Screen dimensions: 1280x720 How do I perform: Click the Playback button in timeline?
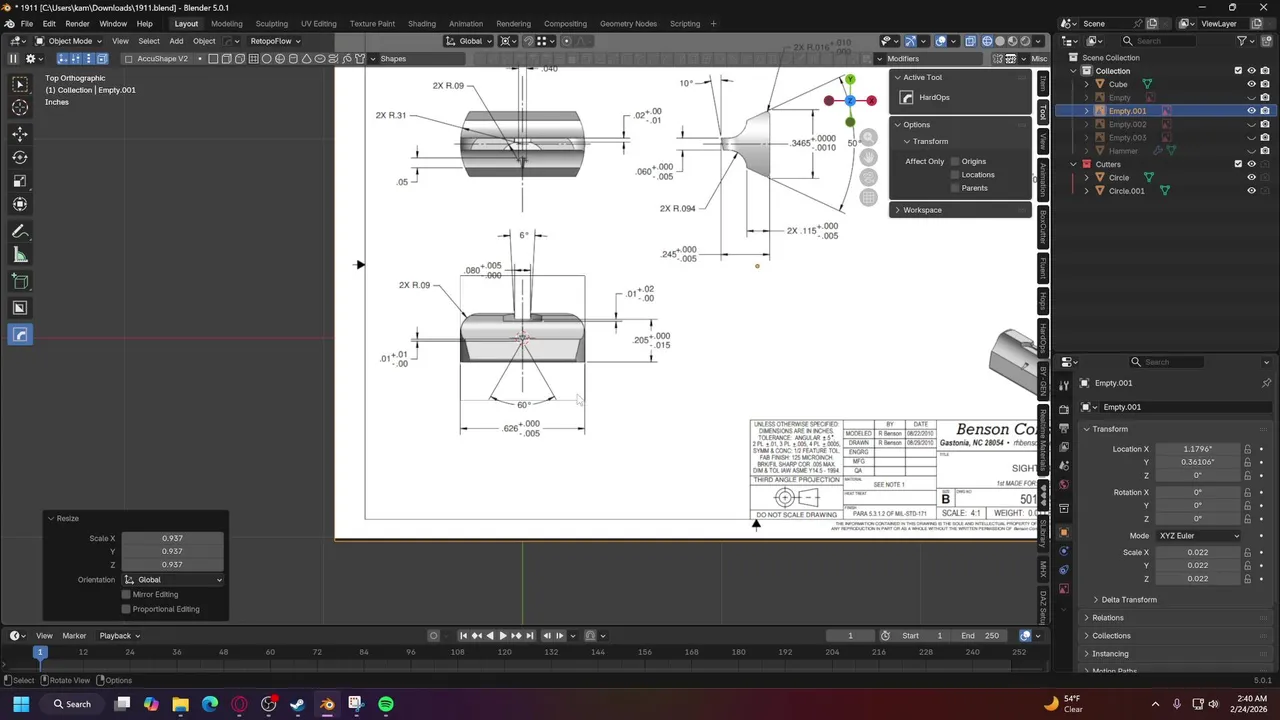tap(119, 636)
